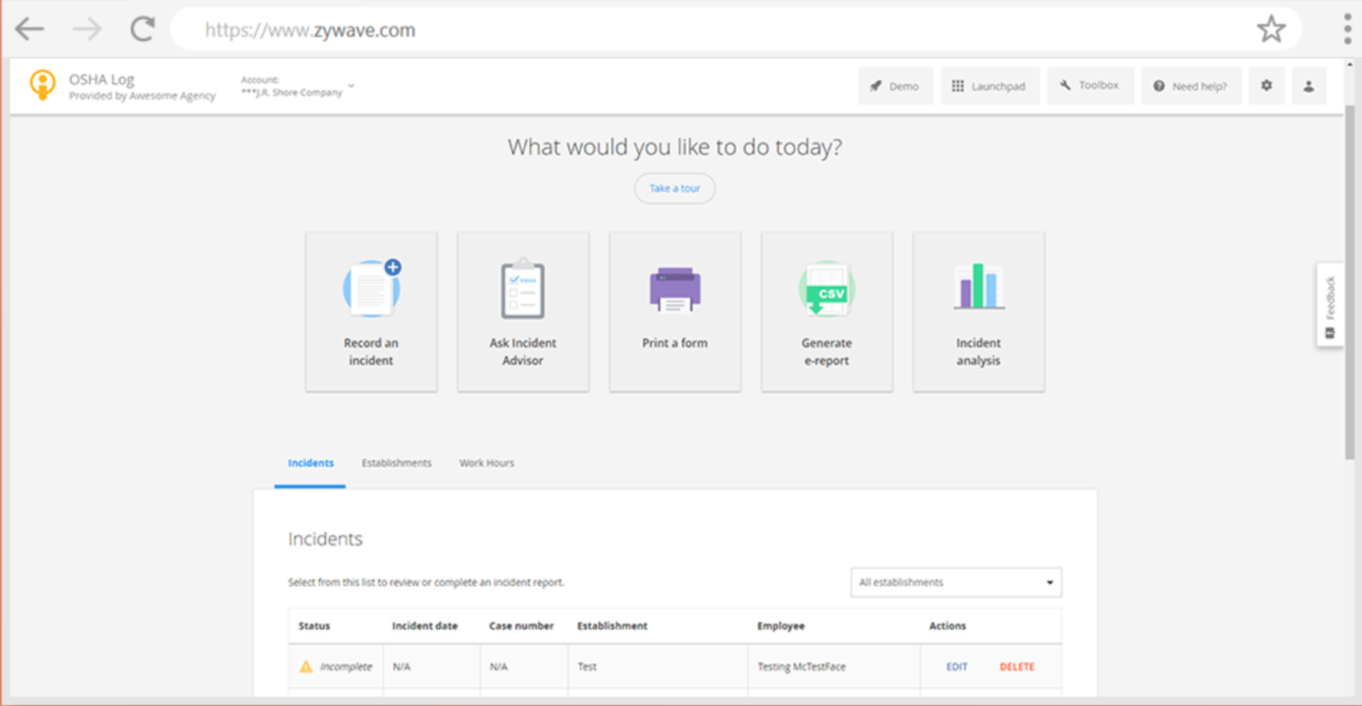This screenshot has width=1362, height=706.
Task: Switch to the Work Hours tab
Action: point(487,463)
